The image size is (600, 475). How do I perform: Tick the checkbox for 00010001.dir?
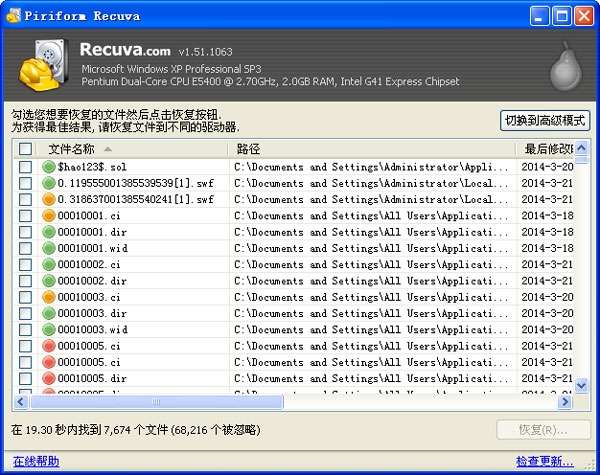click(25, 232)
